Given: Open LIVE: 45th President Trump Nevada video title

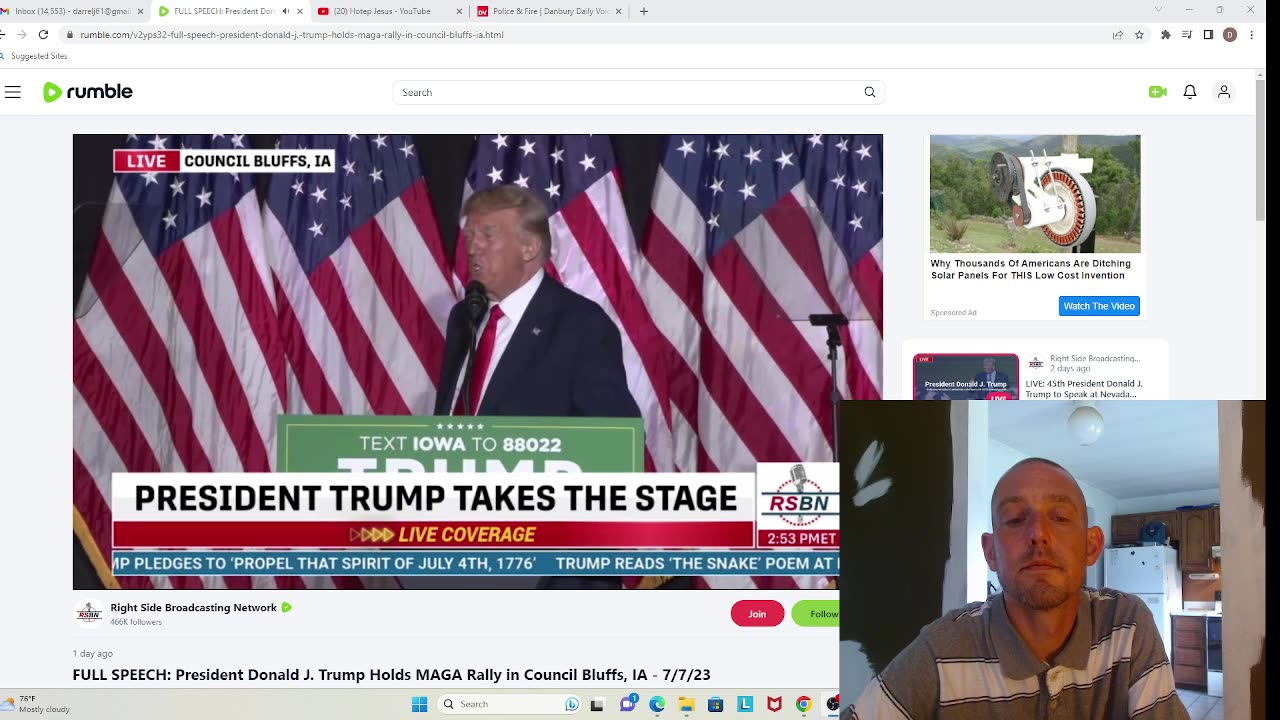Looking at the screenshot, I should click(1083, 389).
